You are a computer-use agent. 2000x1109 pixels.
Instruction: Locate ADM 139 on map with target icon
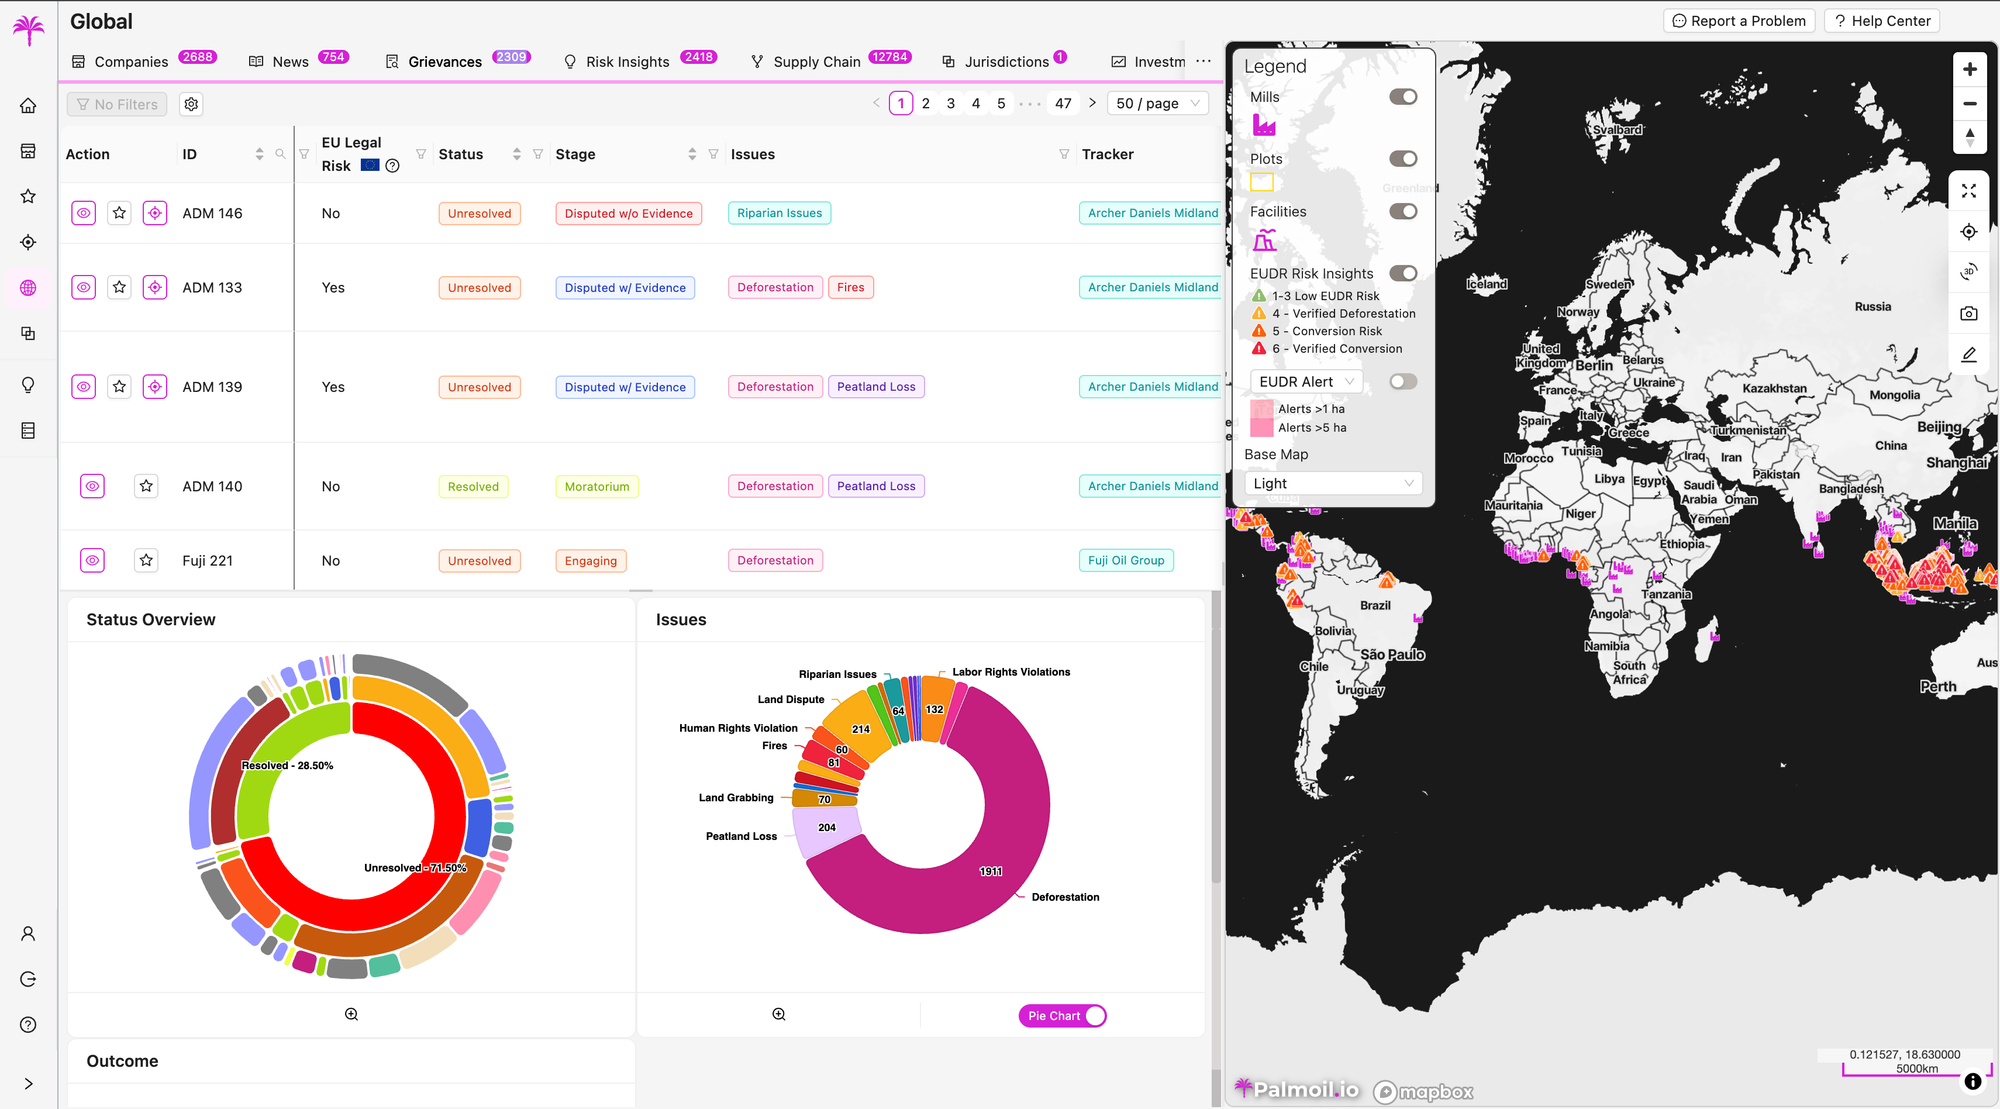(155, 387)
